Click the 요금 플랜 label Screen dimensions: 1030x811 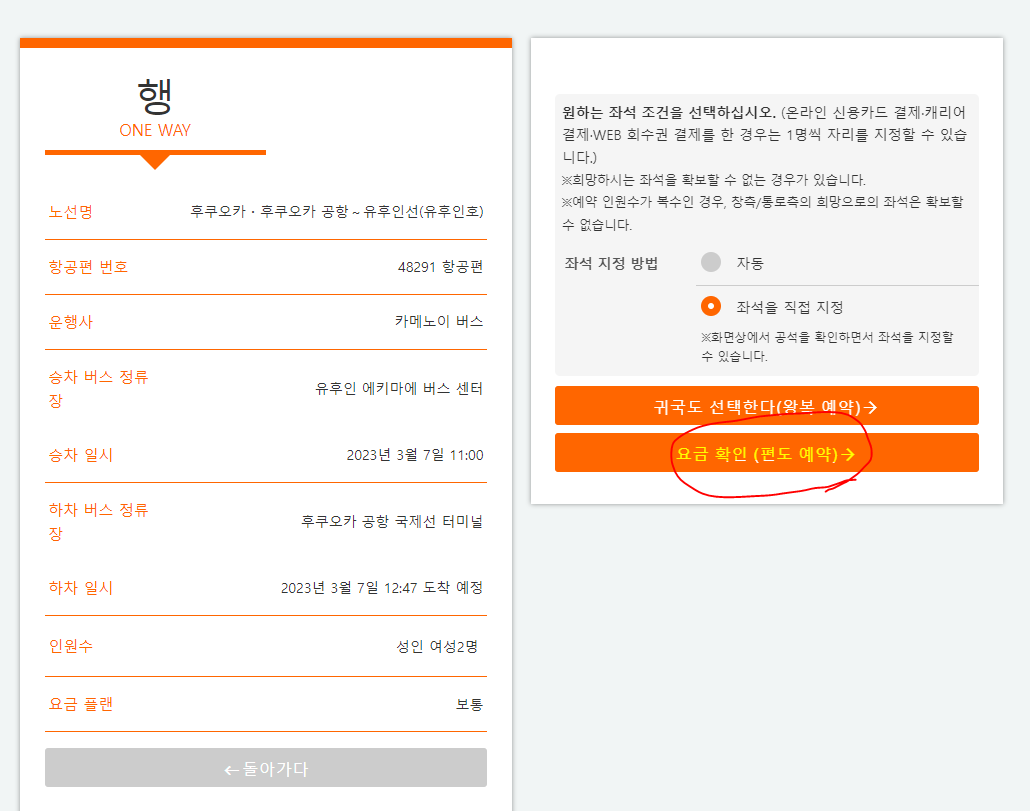[81, 704]
